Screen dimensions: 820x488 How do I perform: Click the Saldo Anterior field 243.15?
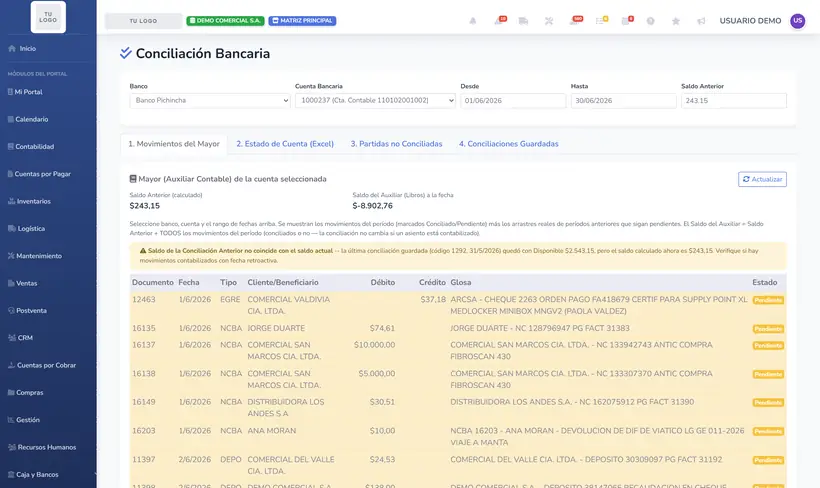point(734,100)
